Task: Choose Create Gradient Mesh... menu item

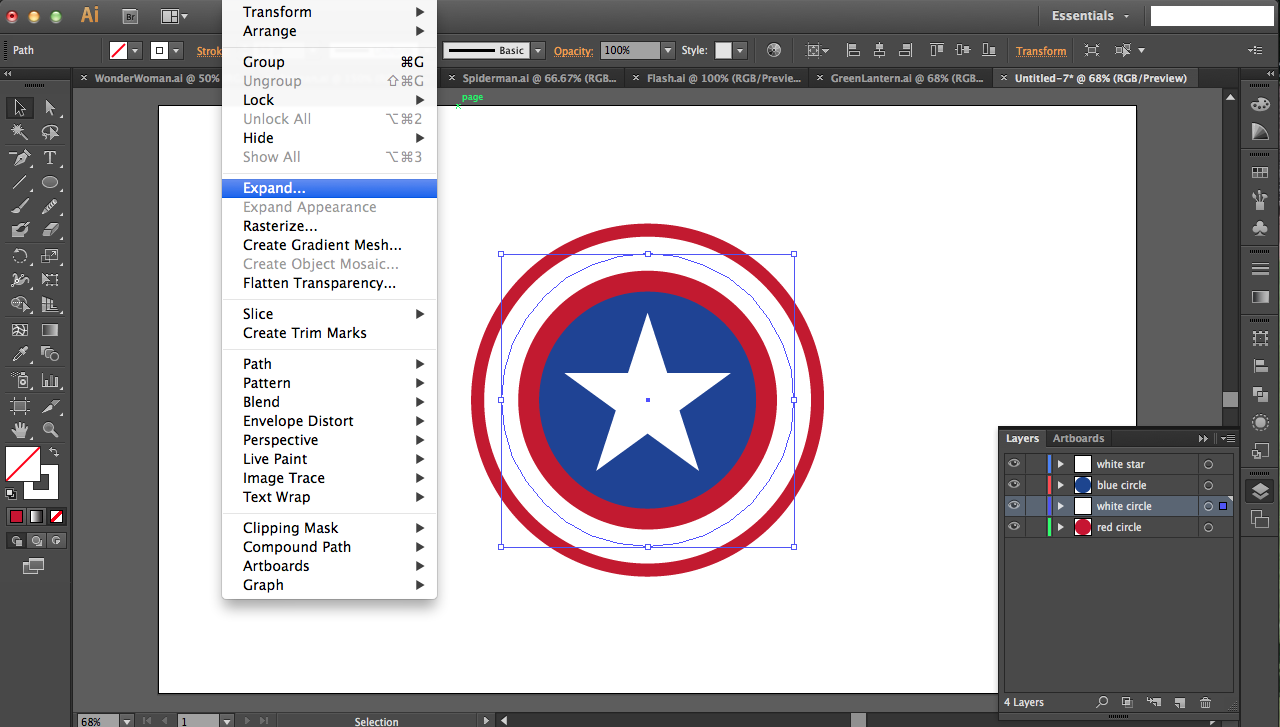Action: [x=329, y=245]
